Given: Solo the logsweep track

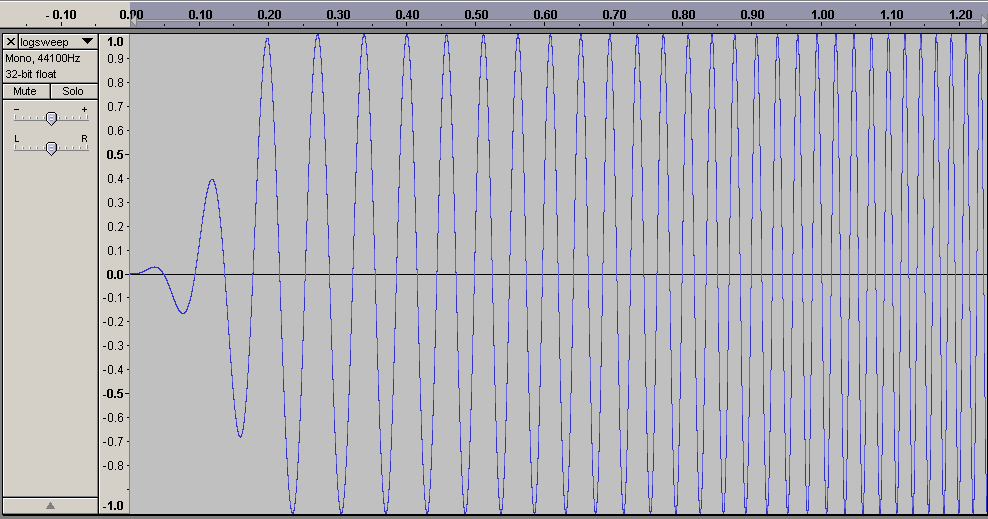Looking at the screenshot, I should click(73, 91).
